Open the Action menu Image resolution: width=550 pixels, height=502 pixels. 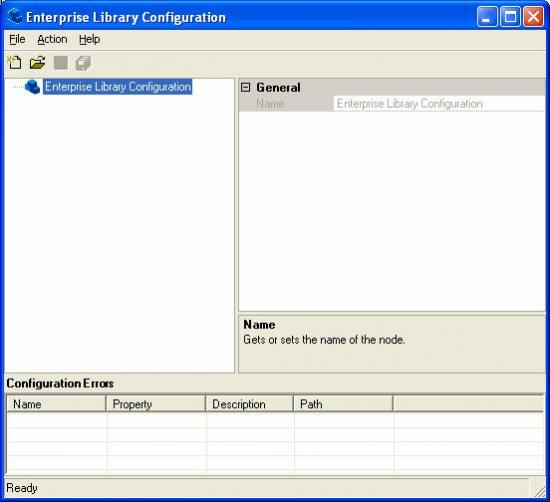click(52, 39)
